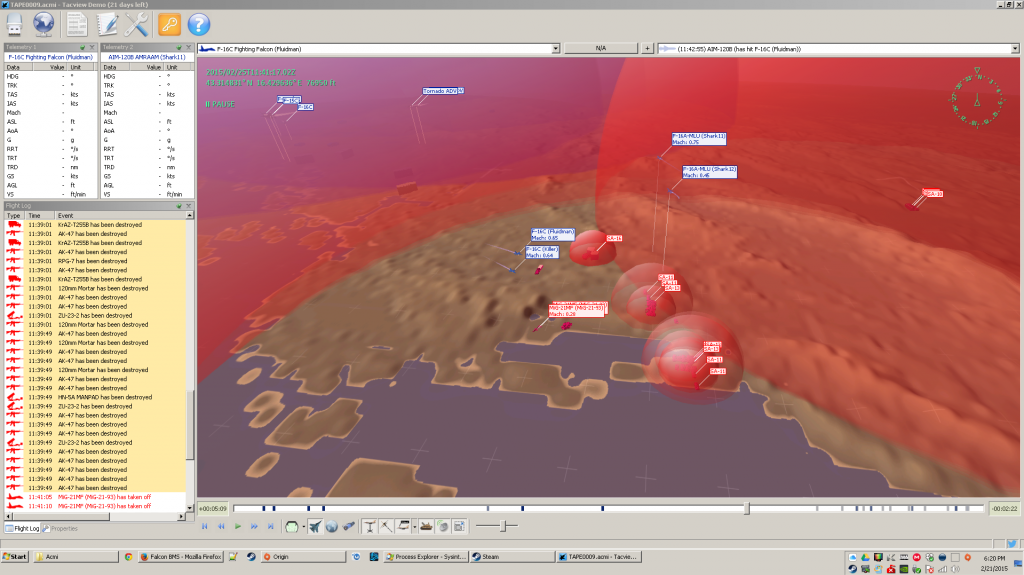Select 11:39:49 HN-5A MANPAD has been destroyed
Screen dimensions: 1024x575
(x=95, y=397)
